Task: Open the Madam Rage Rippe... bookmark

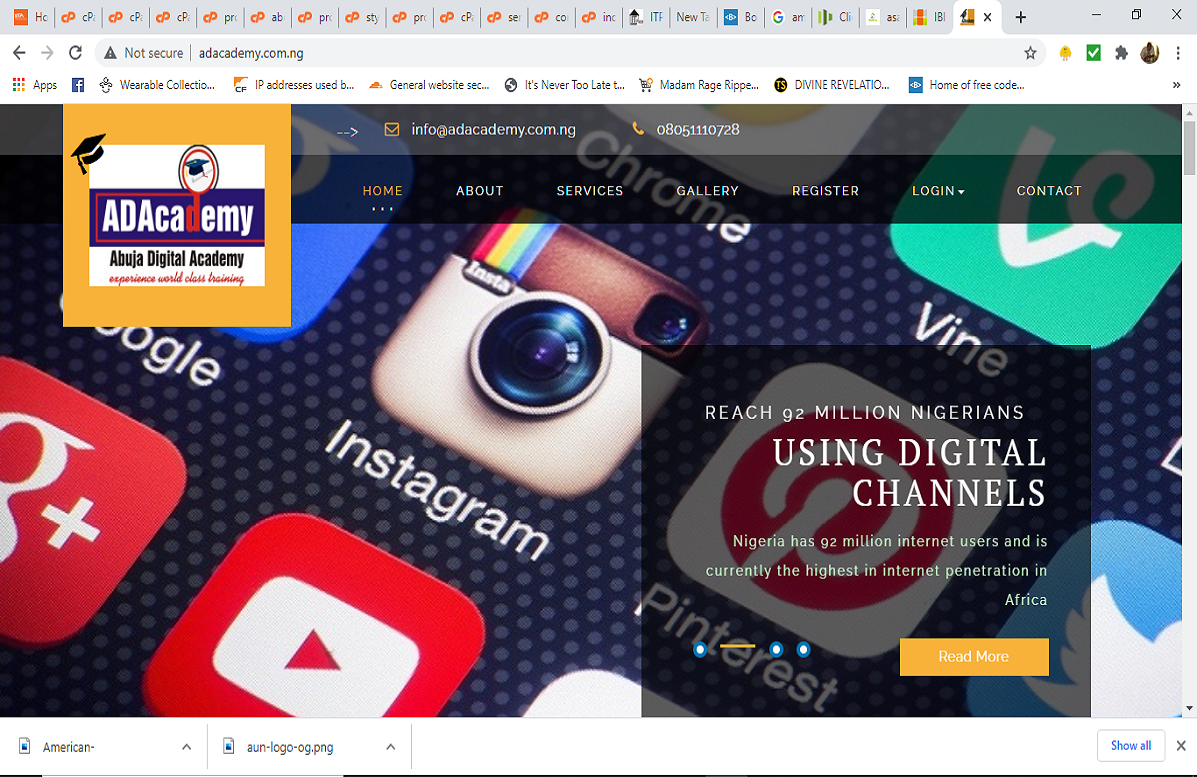Action: (x=699, y=85)
